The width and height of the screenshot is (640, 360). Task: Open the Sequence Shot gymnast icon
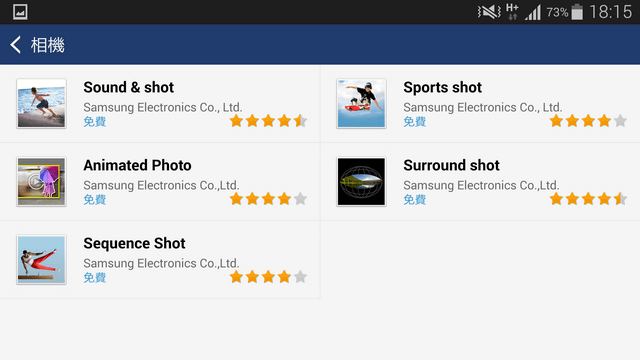point(41,260)
